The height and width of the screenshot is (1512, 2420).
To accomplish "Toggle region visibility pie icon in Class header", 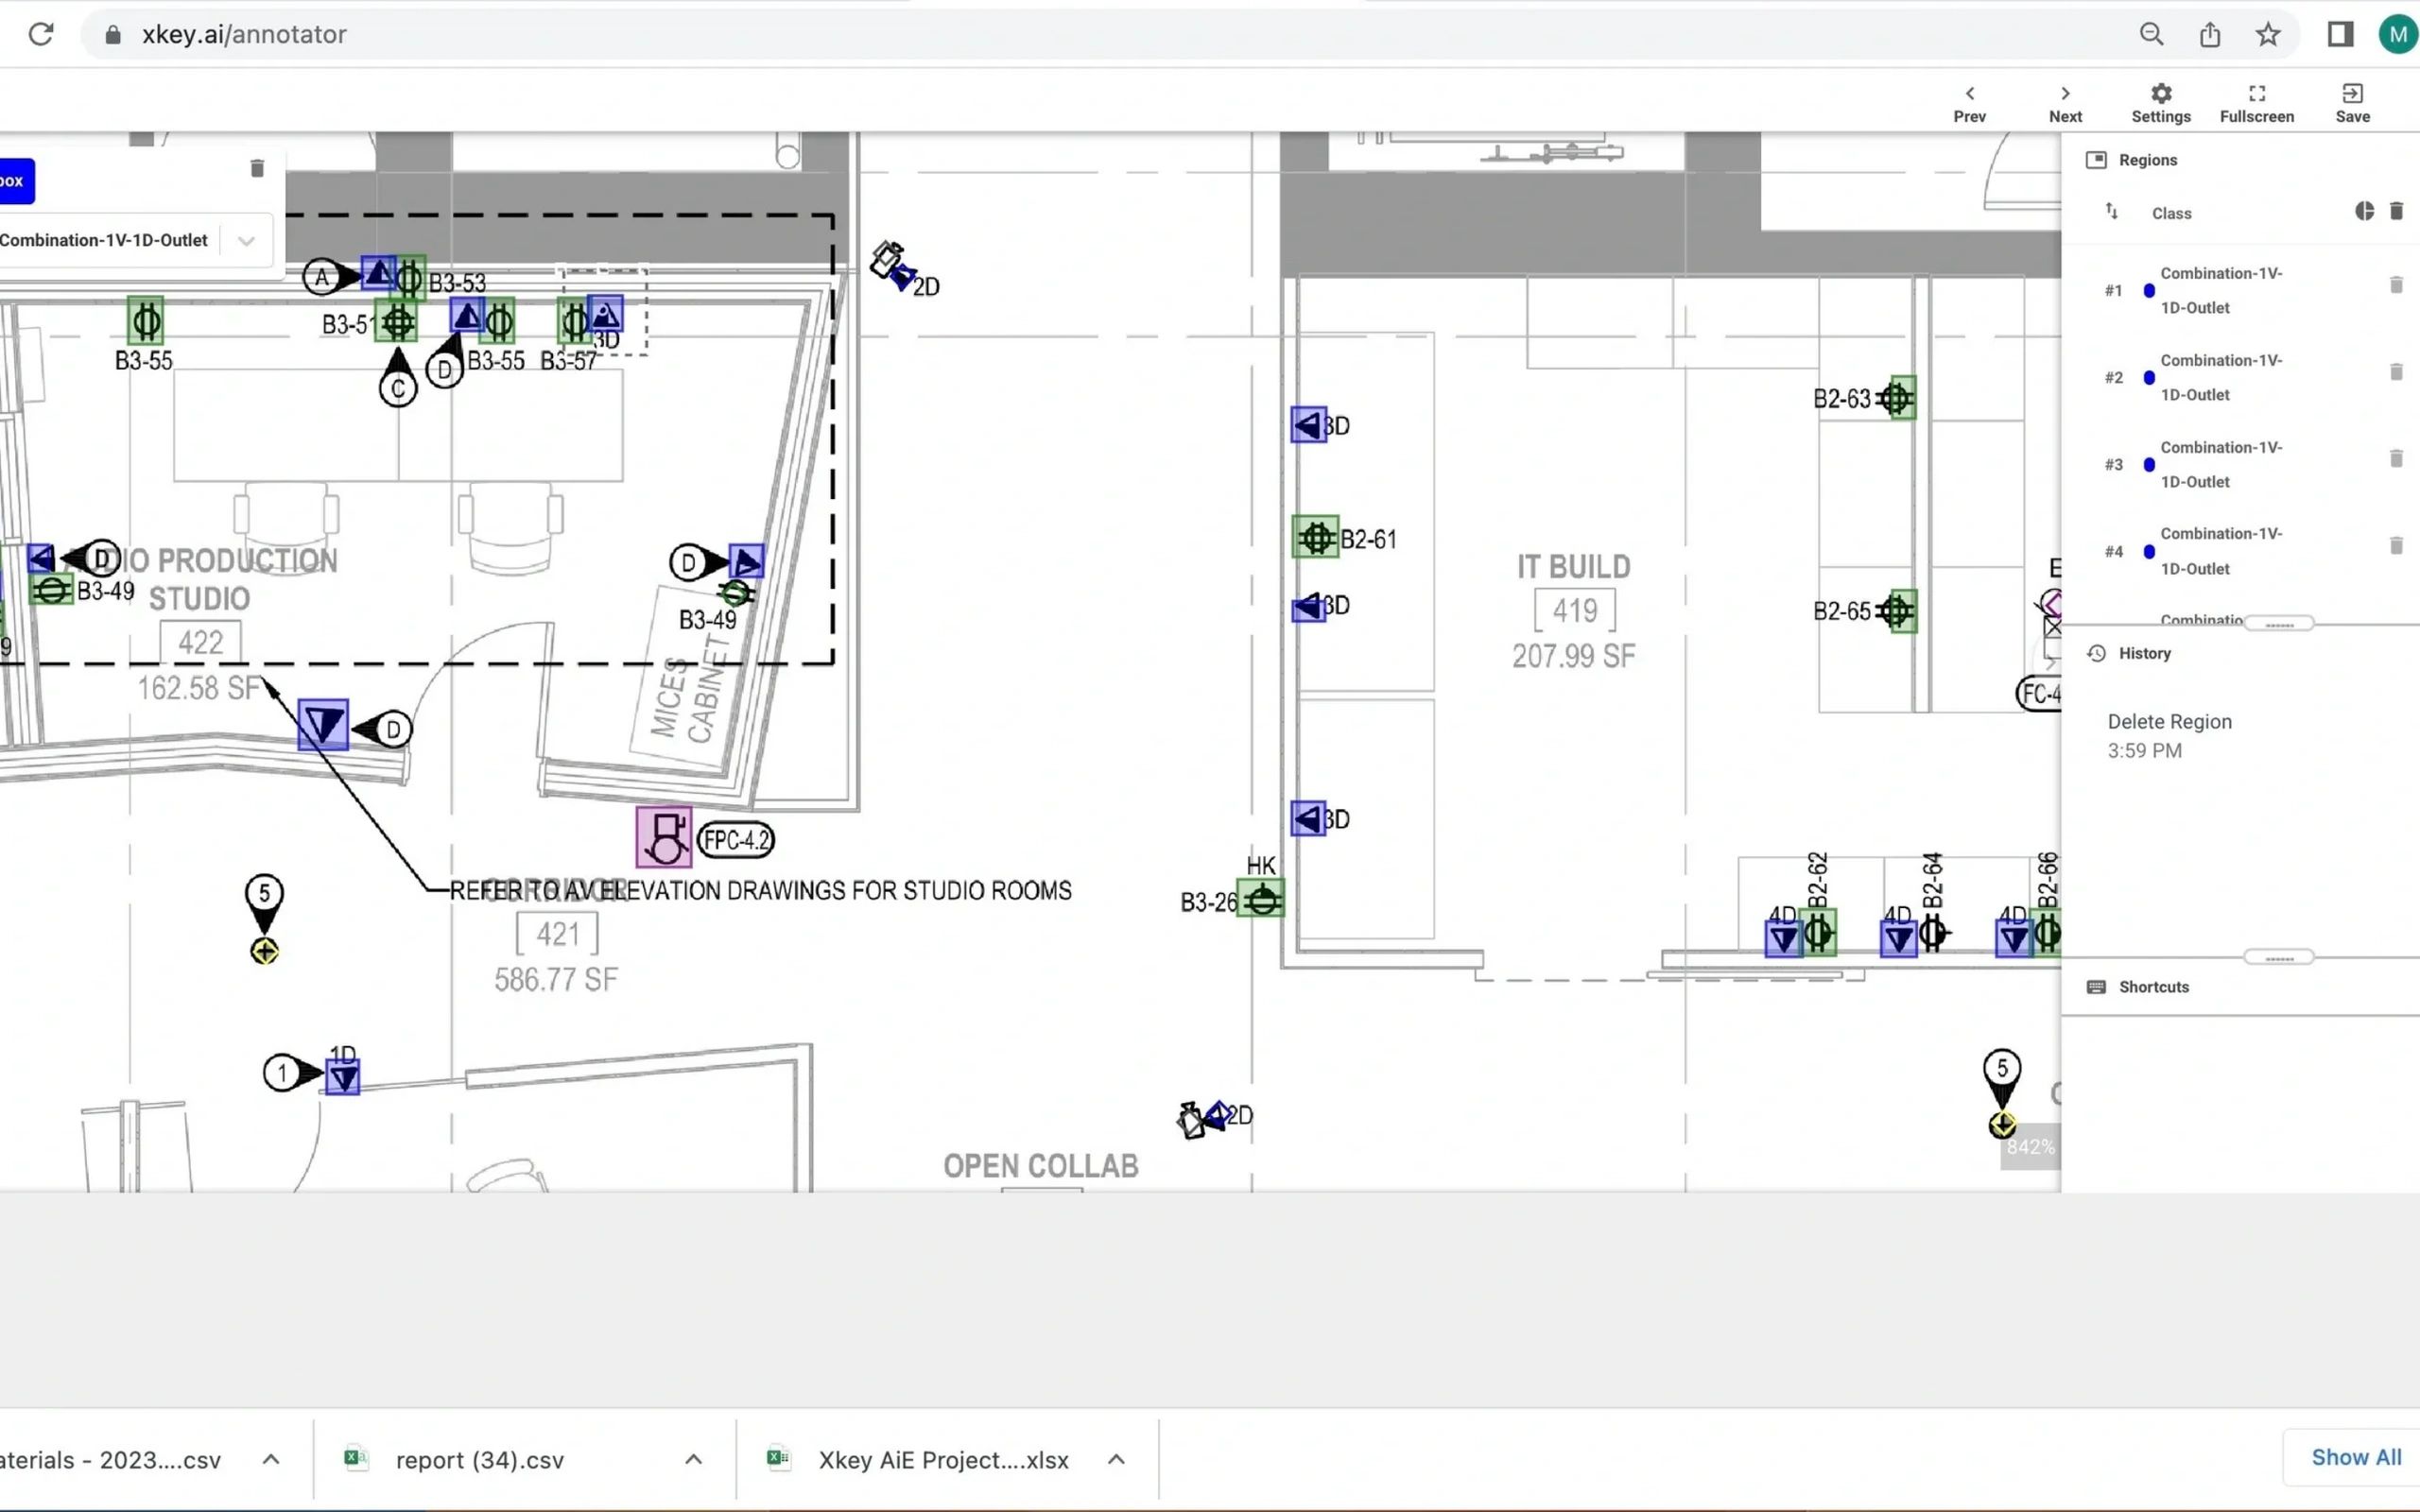I will click(2363, 211).
